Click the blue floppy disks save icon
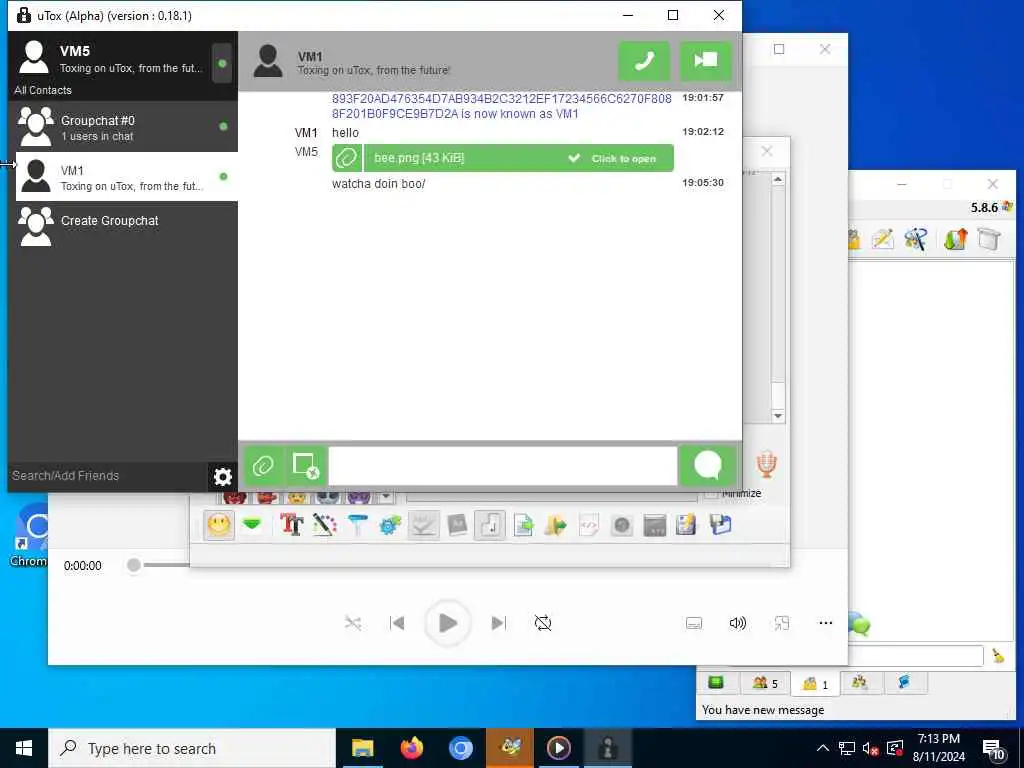1024x768 pixels. 720,524
